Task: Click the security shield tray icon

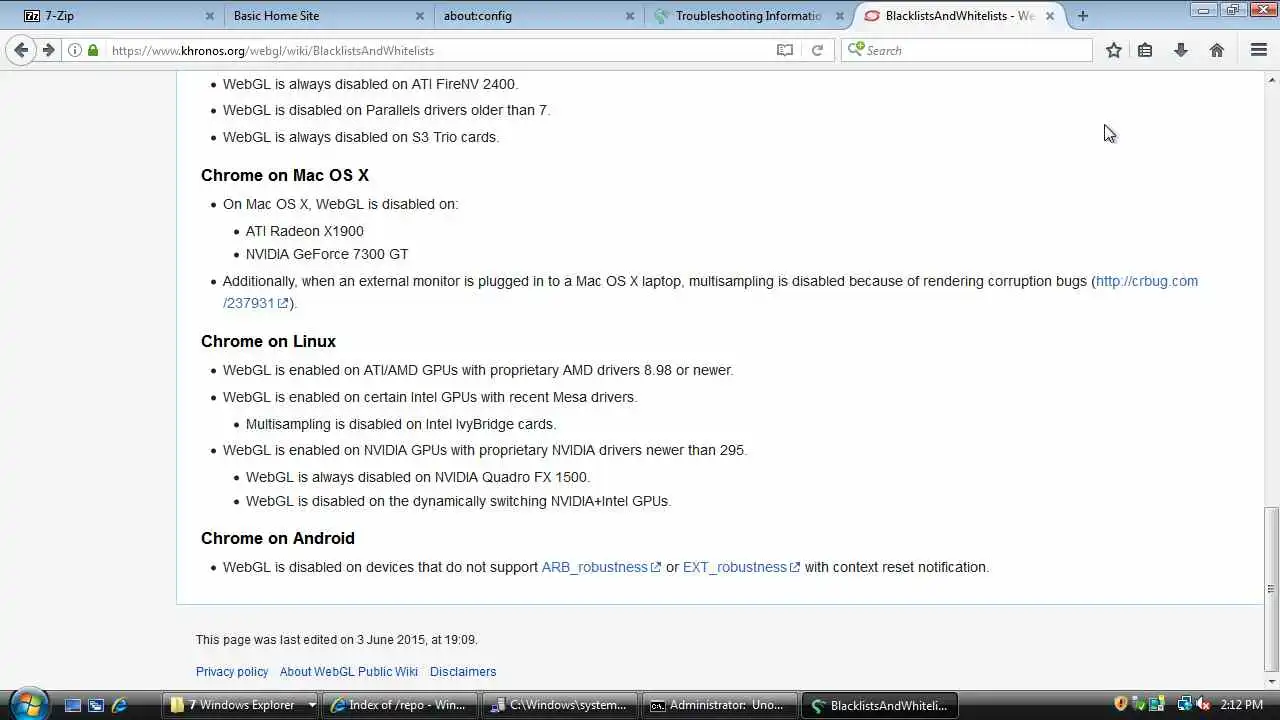Action: (x=1120, y=704)
